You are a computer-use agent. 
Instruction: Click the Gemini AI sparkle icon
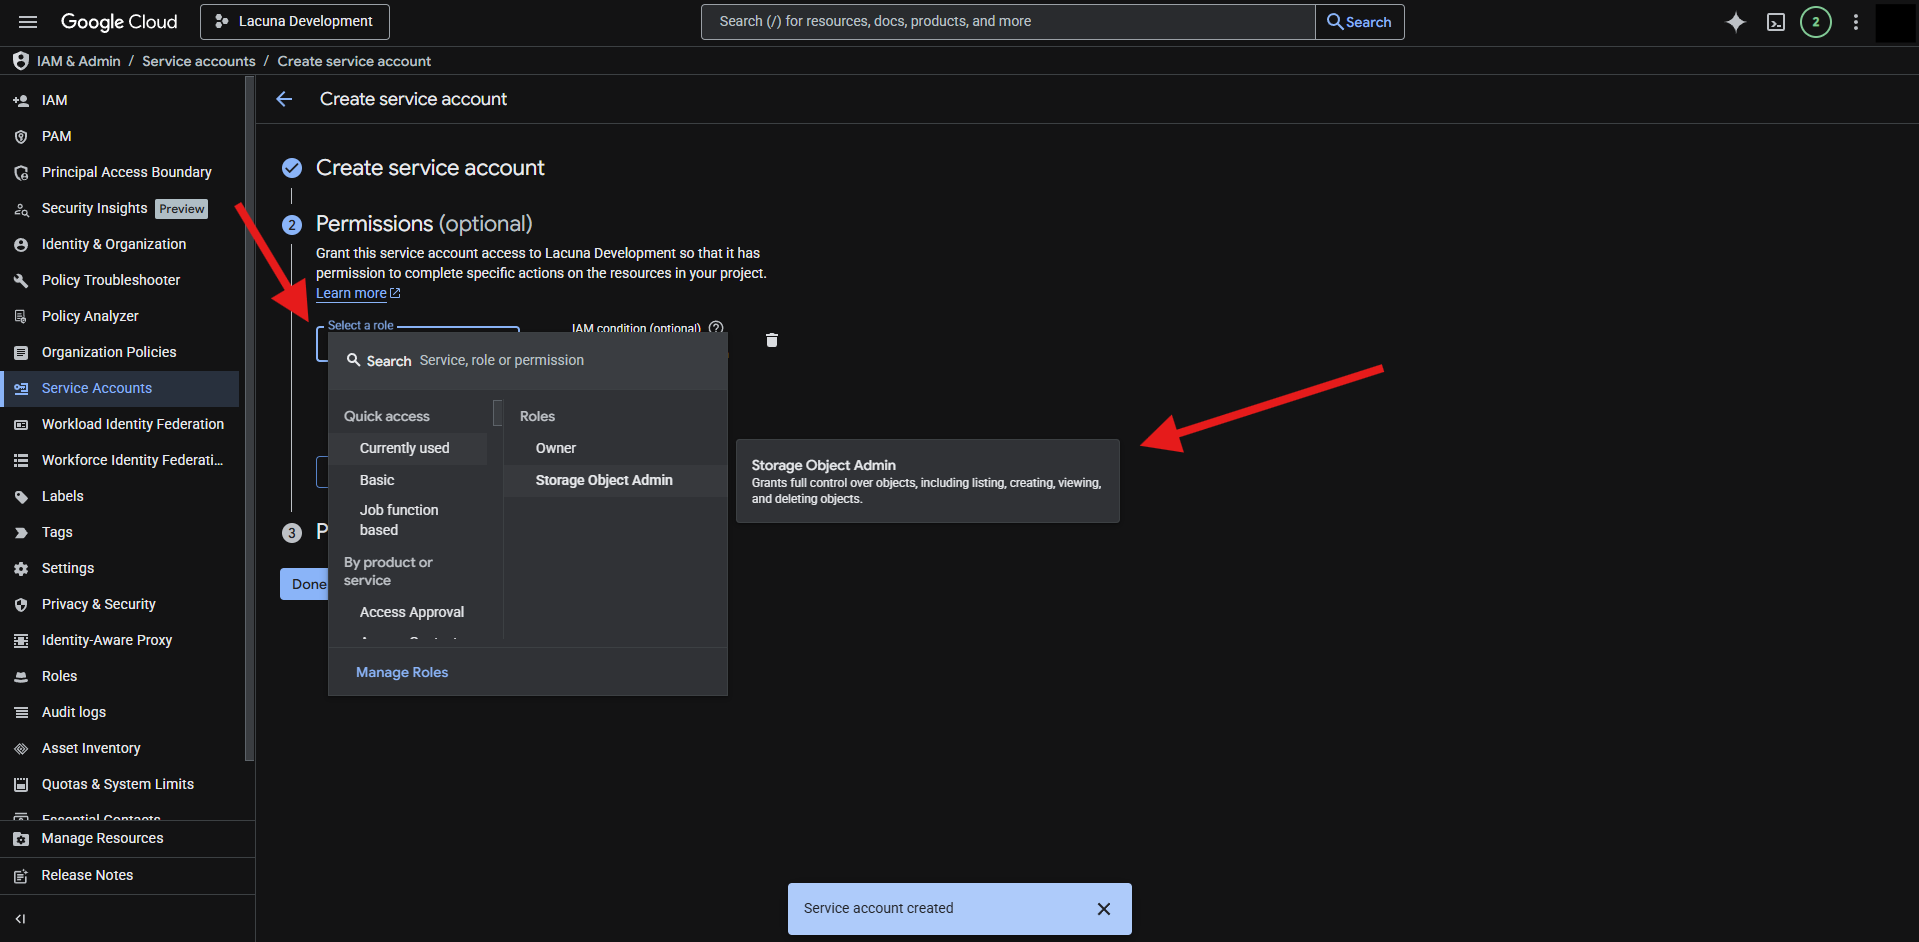coord(1735,22)
